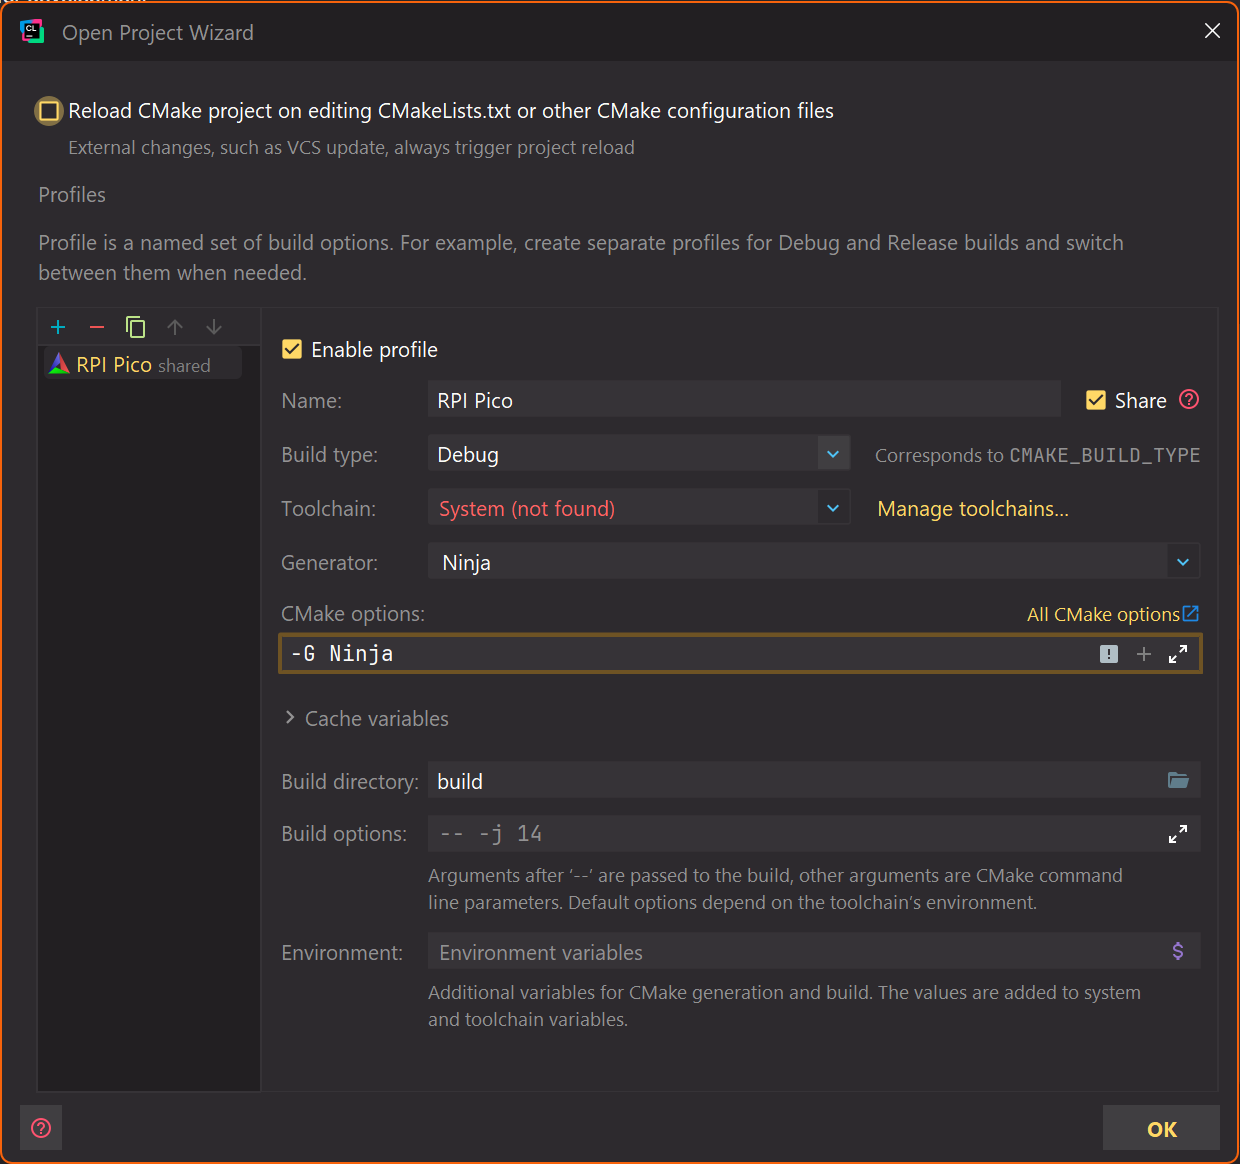Toggle Reload CMake project on editing checkbox
Viewport: 1240px width, 1164px height.
(x=49, y=111)
